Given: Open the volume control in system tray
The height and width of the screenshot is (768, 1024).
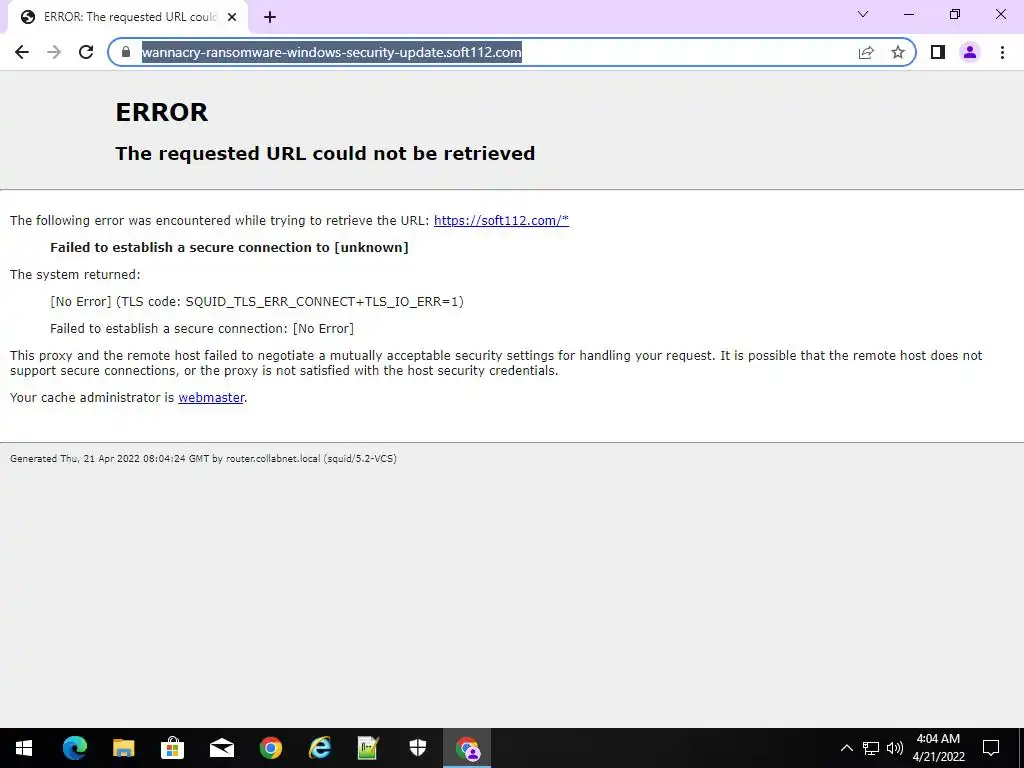Looking at the screenshot, I should click(x=895, y=748).
